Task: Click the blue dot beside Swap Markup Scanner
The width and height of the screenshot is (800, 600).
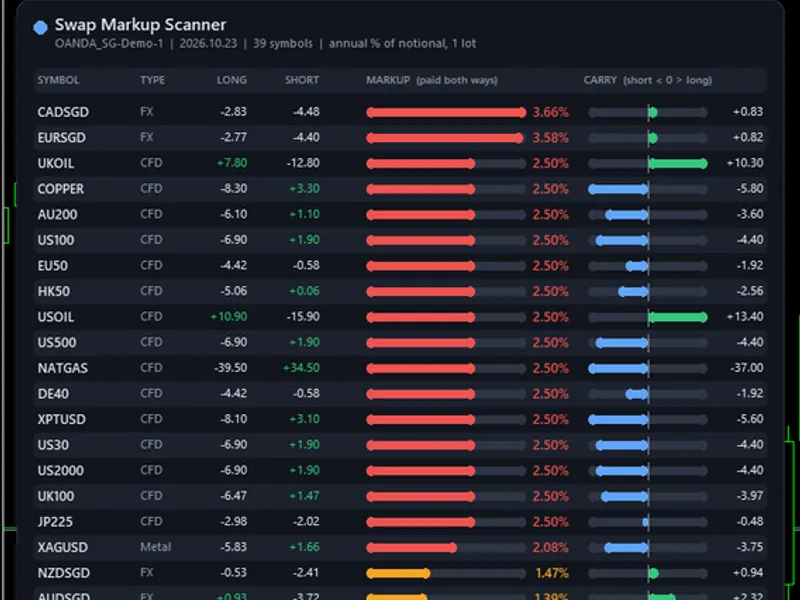Action: pyautogui.click(x=40, y=27)
